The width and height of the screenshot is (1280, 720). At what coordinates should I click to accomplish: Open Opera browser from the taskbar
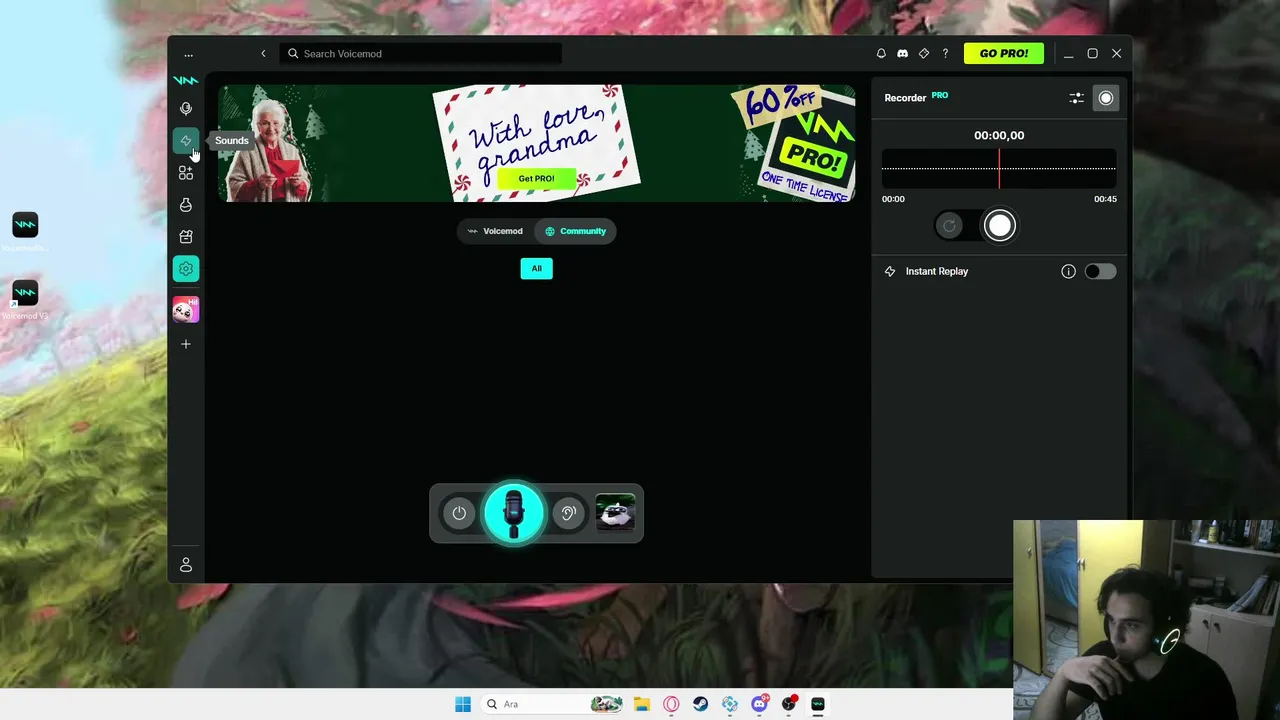pyautogui.click(x=671, y=704)
